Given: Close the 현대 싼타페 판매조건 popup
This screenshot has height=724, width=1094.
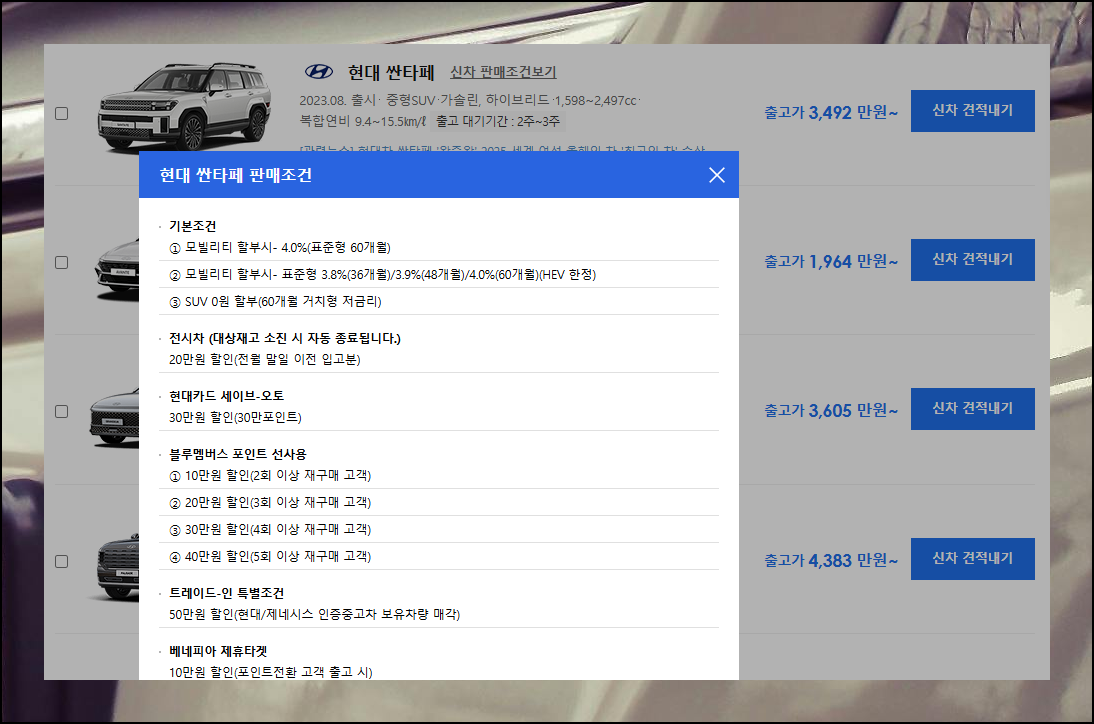Looking at the screenshot, I should pyautogui.click(x=717, y=175).
